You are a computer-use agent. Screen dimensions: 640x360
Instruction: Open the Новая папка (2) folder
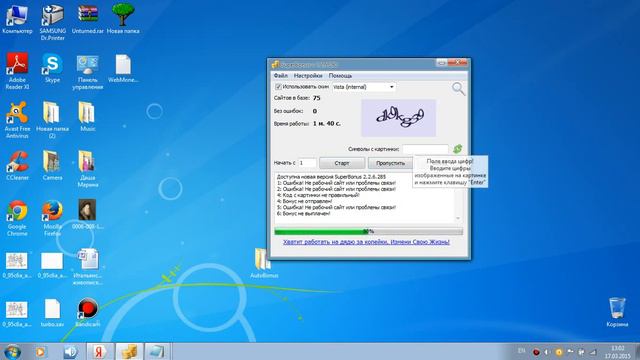click(x=52, y=120)
